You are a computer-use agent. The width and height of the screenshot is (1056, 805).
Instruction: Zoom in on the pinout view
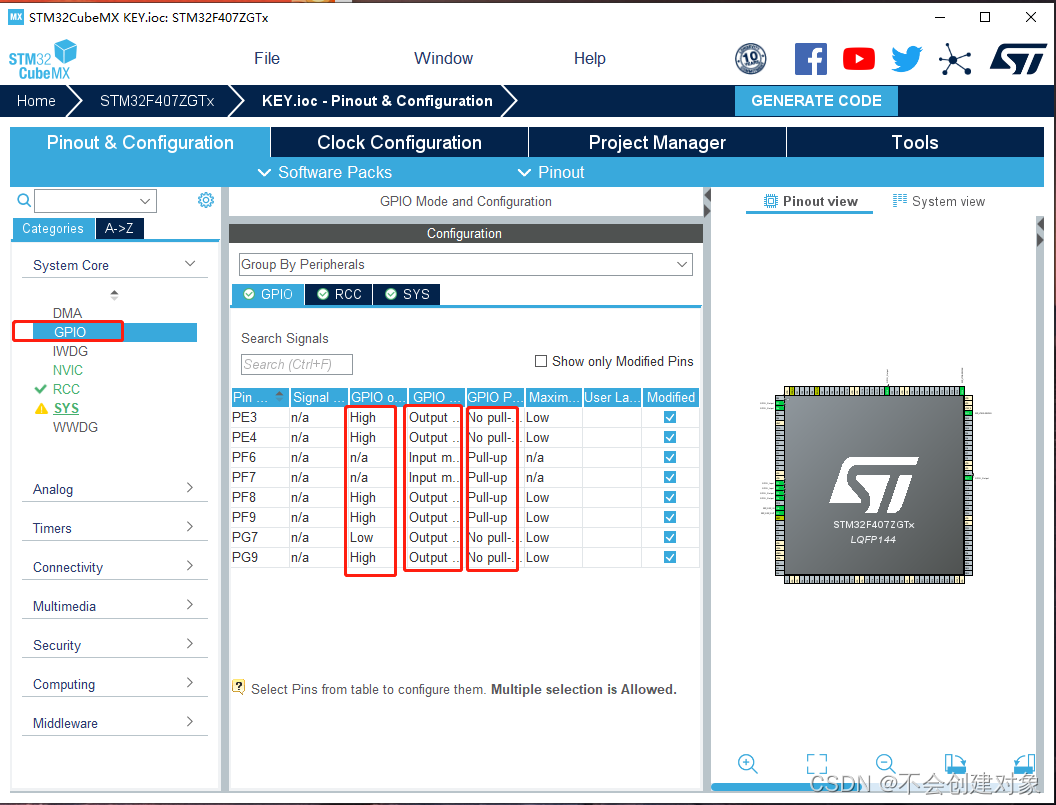(x=748, y=763)
